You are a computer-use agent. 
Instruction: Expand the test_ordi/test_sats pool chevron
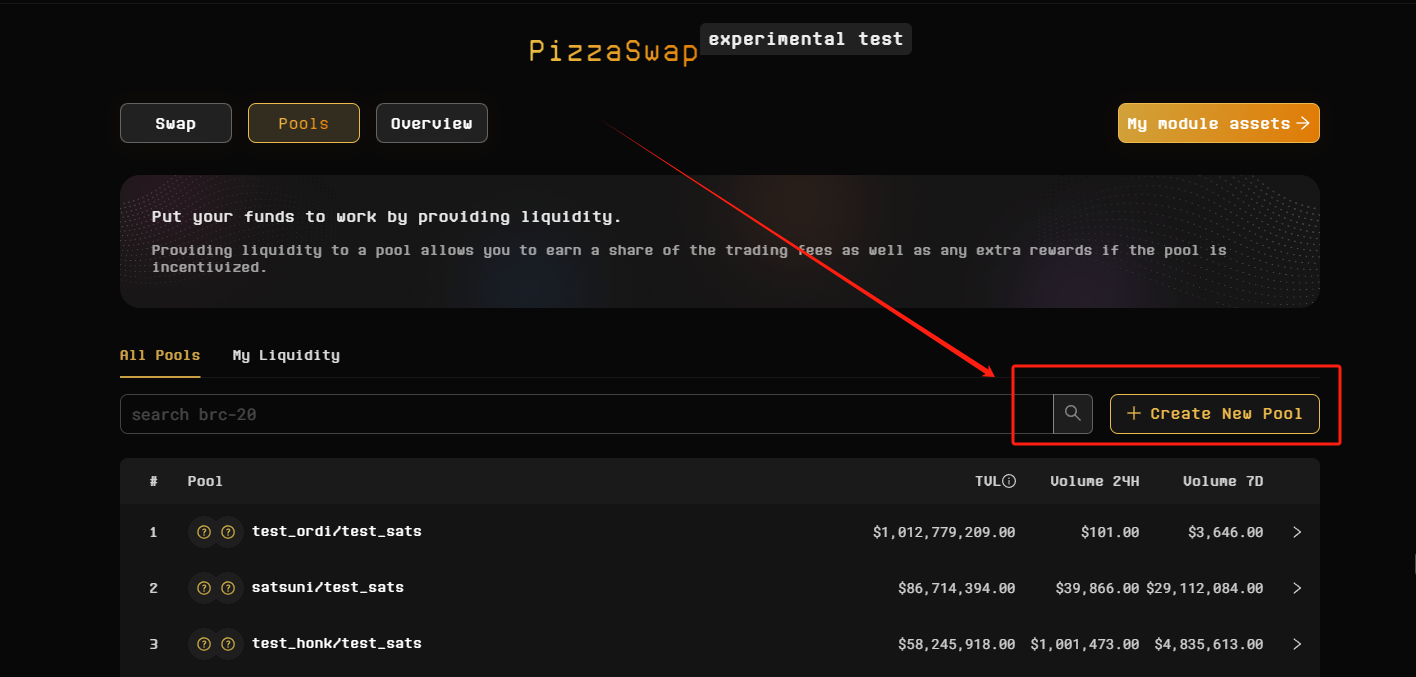pos(1297,532)
